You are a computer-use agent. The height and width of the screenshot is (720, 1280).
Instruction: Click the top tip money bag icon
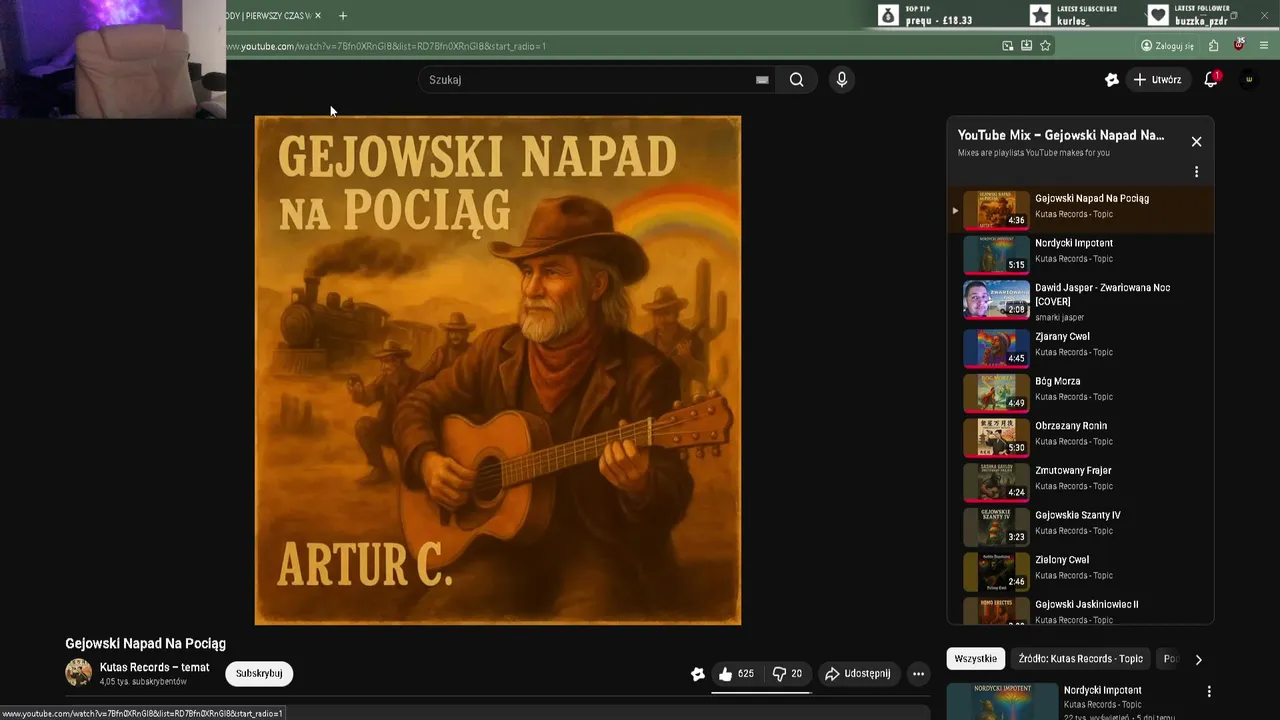point(888,15)
